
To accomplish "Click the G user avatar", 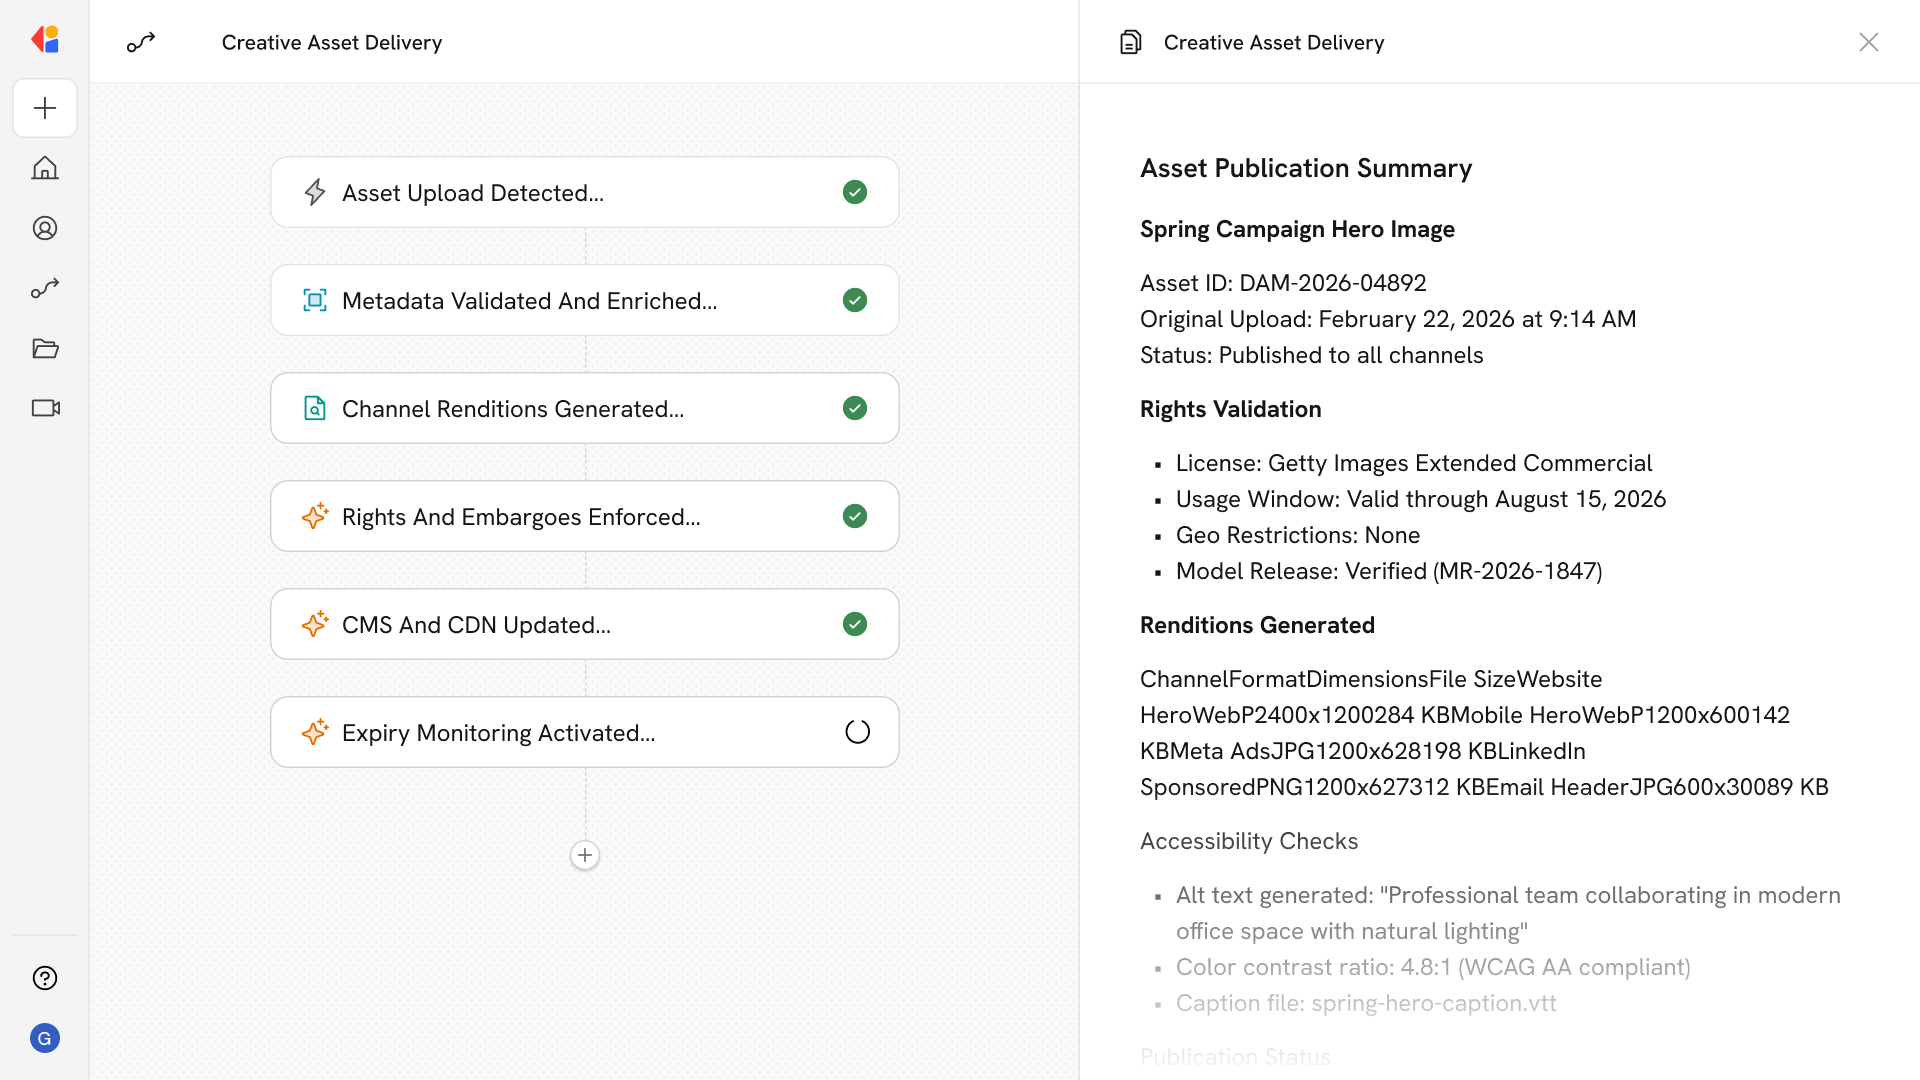I will [x=45, y=1038].
